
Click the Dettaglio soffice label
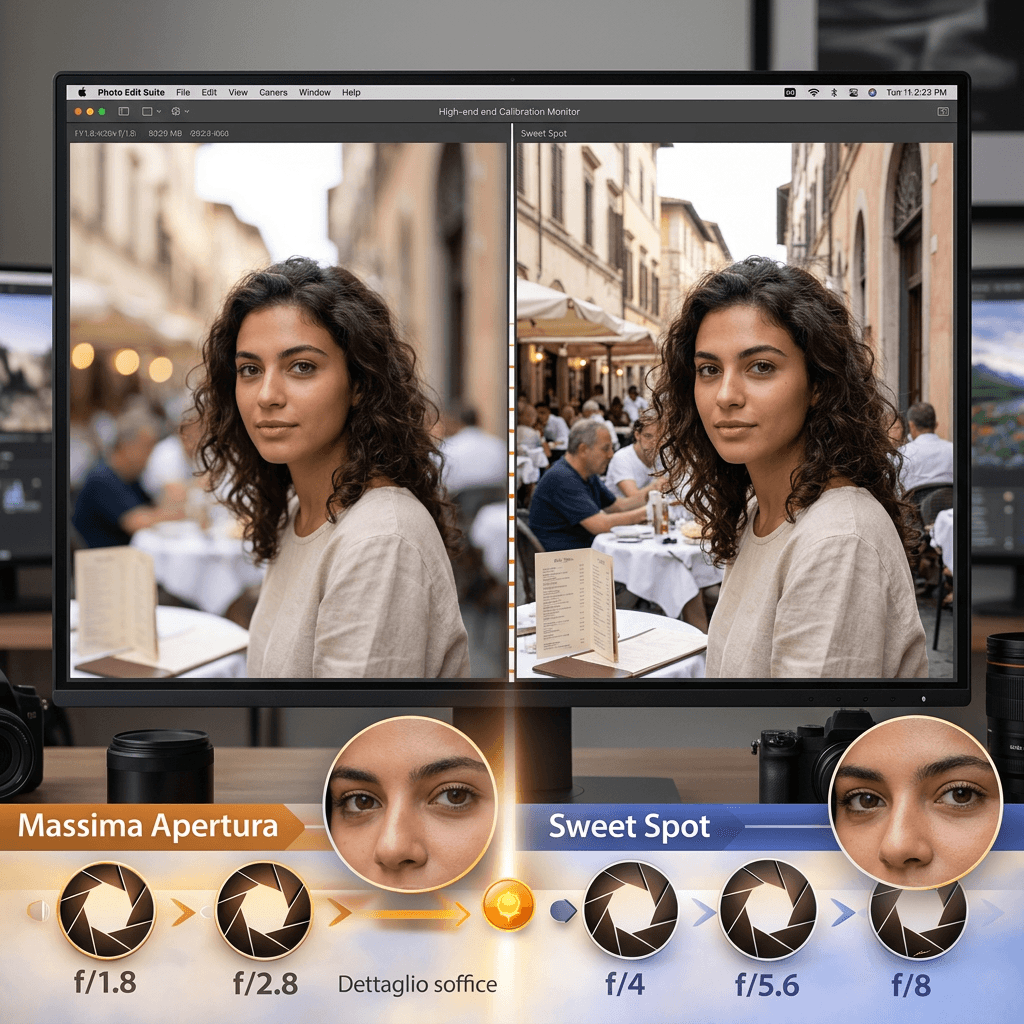(x=417, y=984)
